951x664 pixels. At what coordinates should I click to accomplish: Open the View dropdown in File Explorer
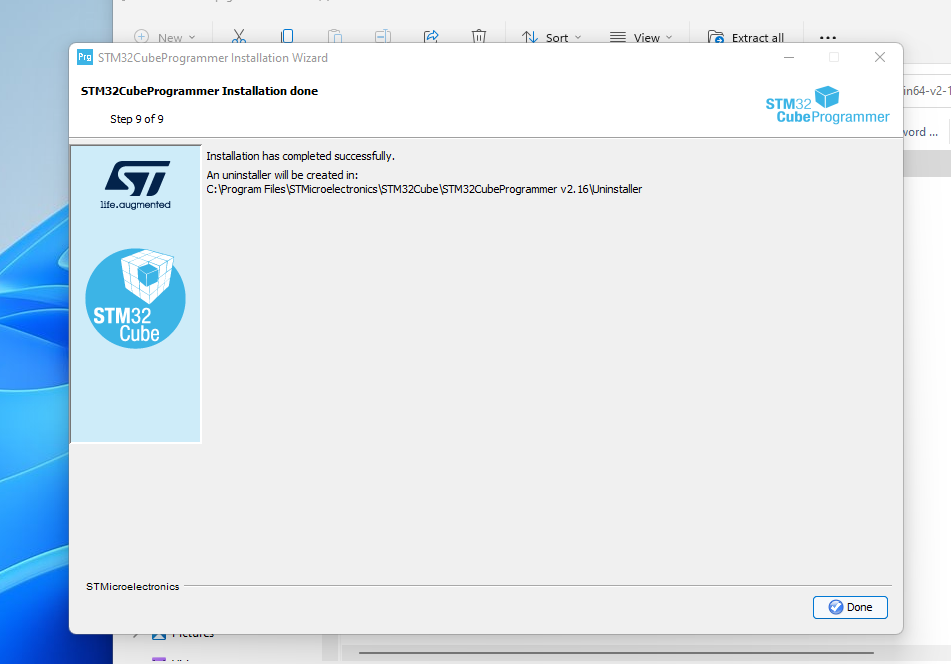[x=640, y=37]
